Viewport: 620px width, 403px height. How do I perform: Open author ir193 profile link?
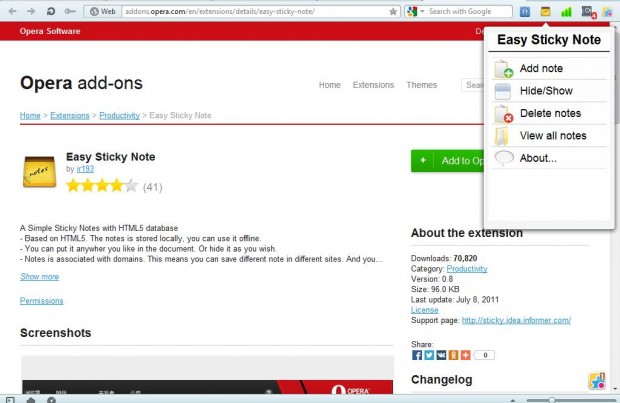pos(85,169)
